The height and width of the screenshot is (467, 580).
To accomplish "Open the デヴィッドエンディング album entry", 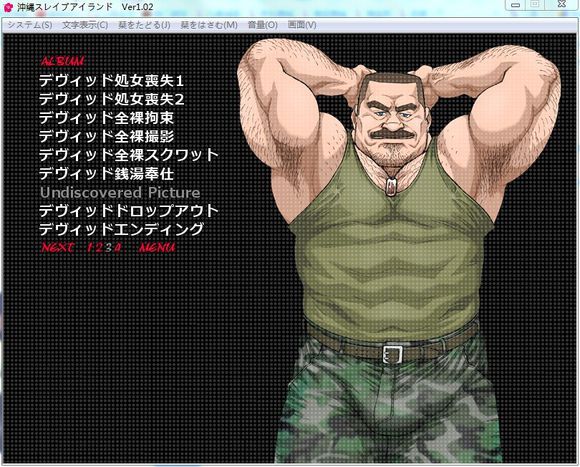I will (121, 229).
